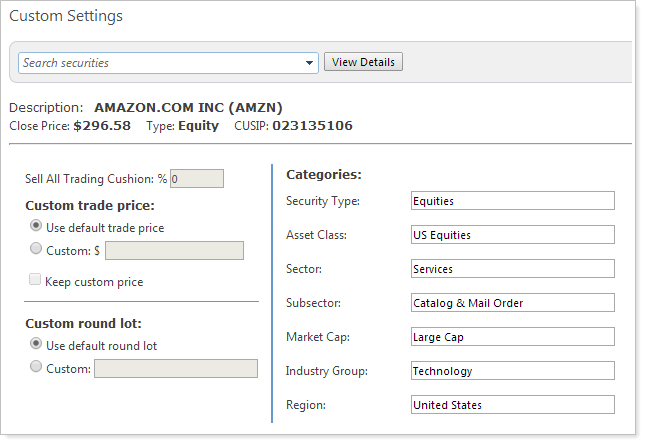The width and height of the screenshot is (645, 444).
Task: Click the Industry Group Technology field
Action: 512,371
